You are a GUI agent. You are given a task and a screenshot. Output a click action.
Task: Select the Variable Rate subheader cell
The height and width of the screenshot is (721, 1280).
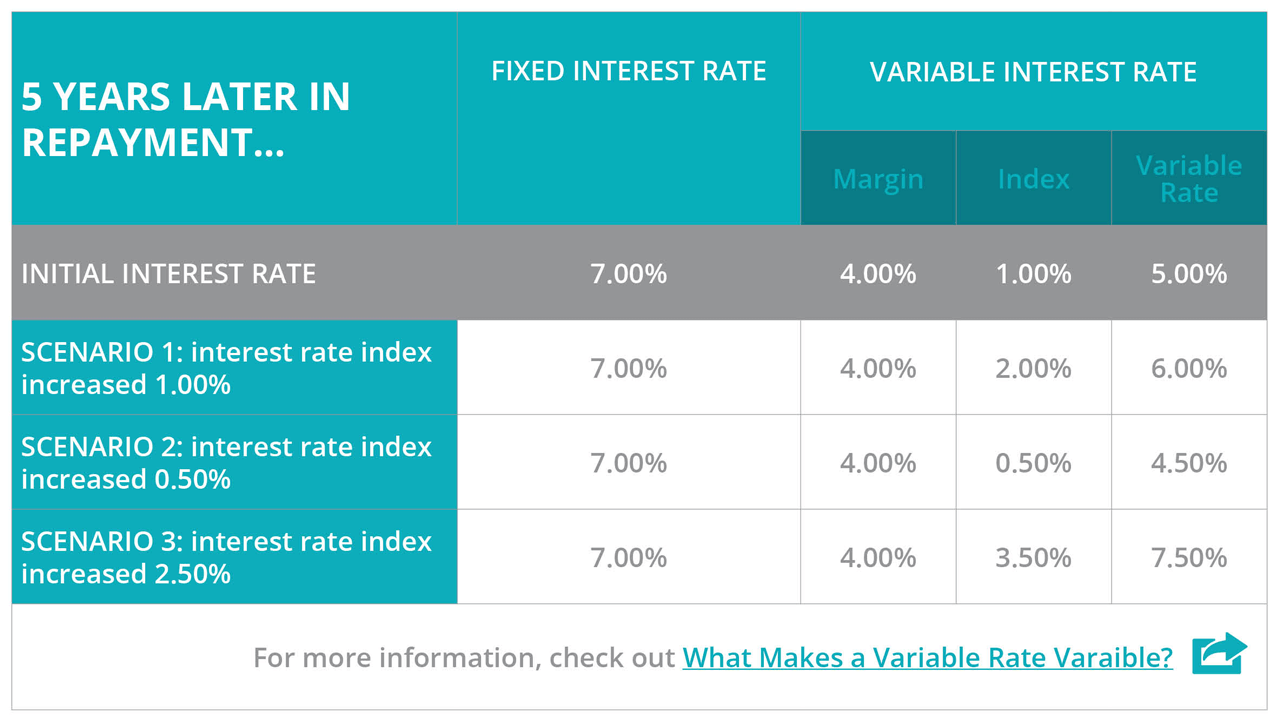(1188, 179)
